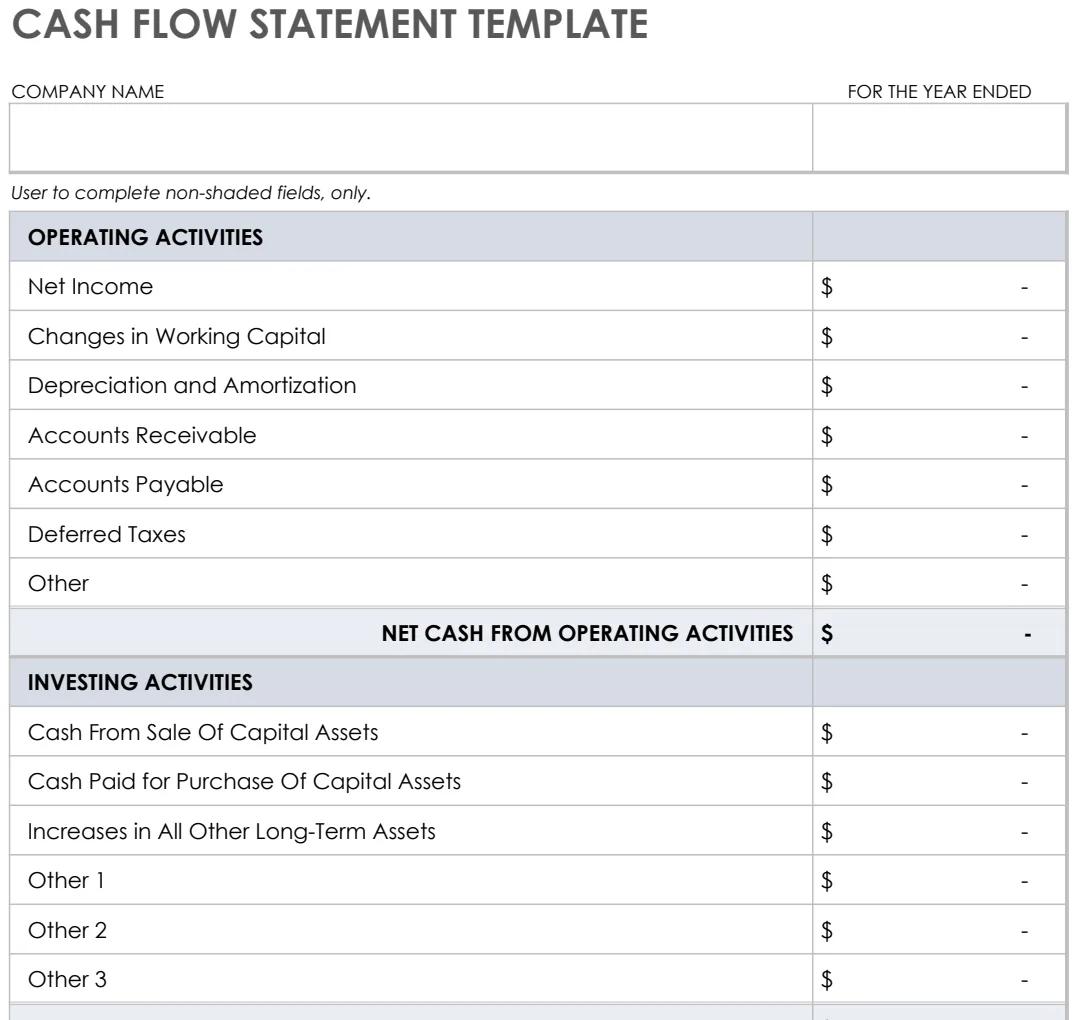This screenshot has width=1077, height=1020.
Task: Select the Net Income row label
Action: click(x=90, y=286)
